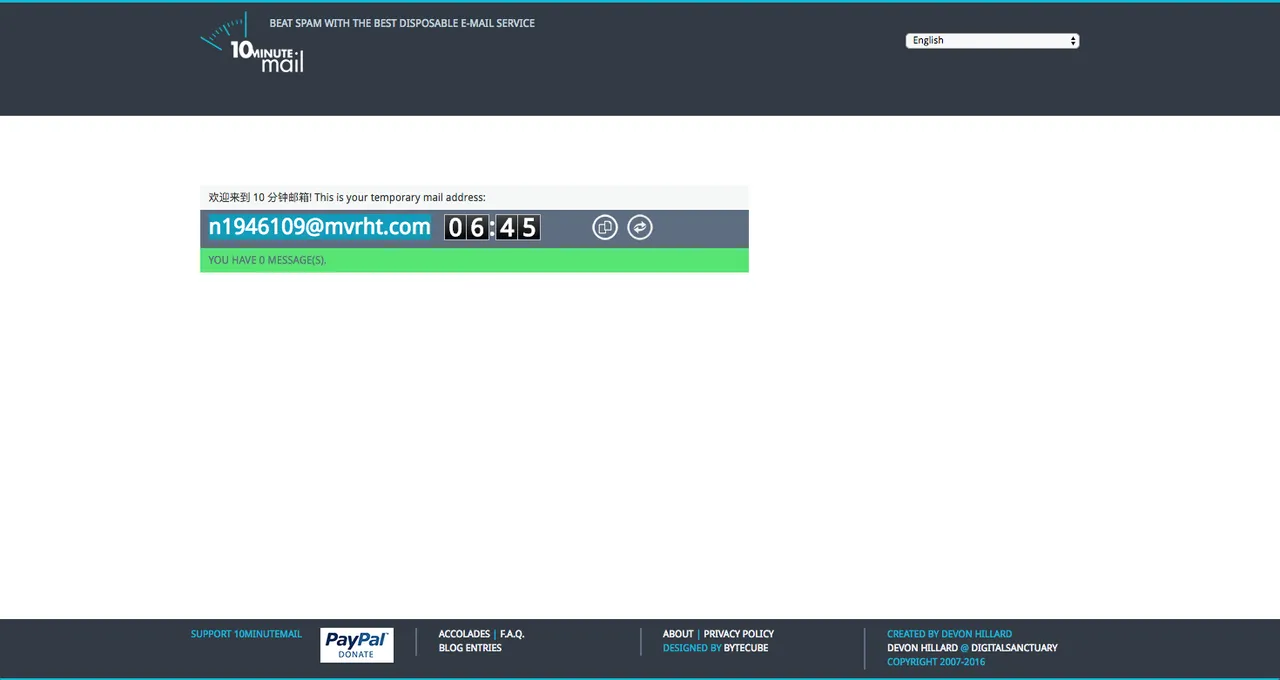Refresh the timer for 10 more minutes
The image size is (1280, 680).
(640, 228)
